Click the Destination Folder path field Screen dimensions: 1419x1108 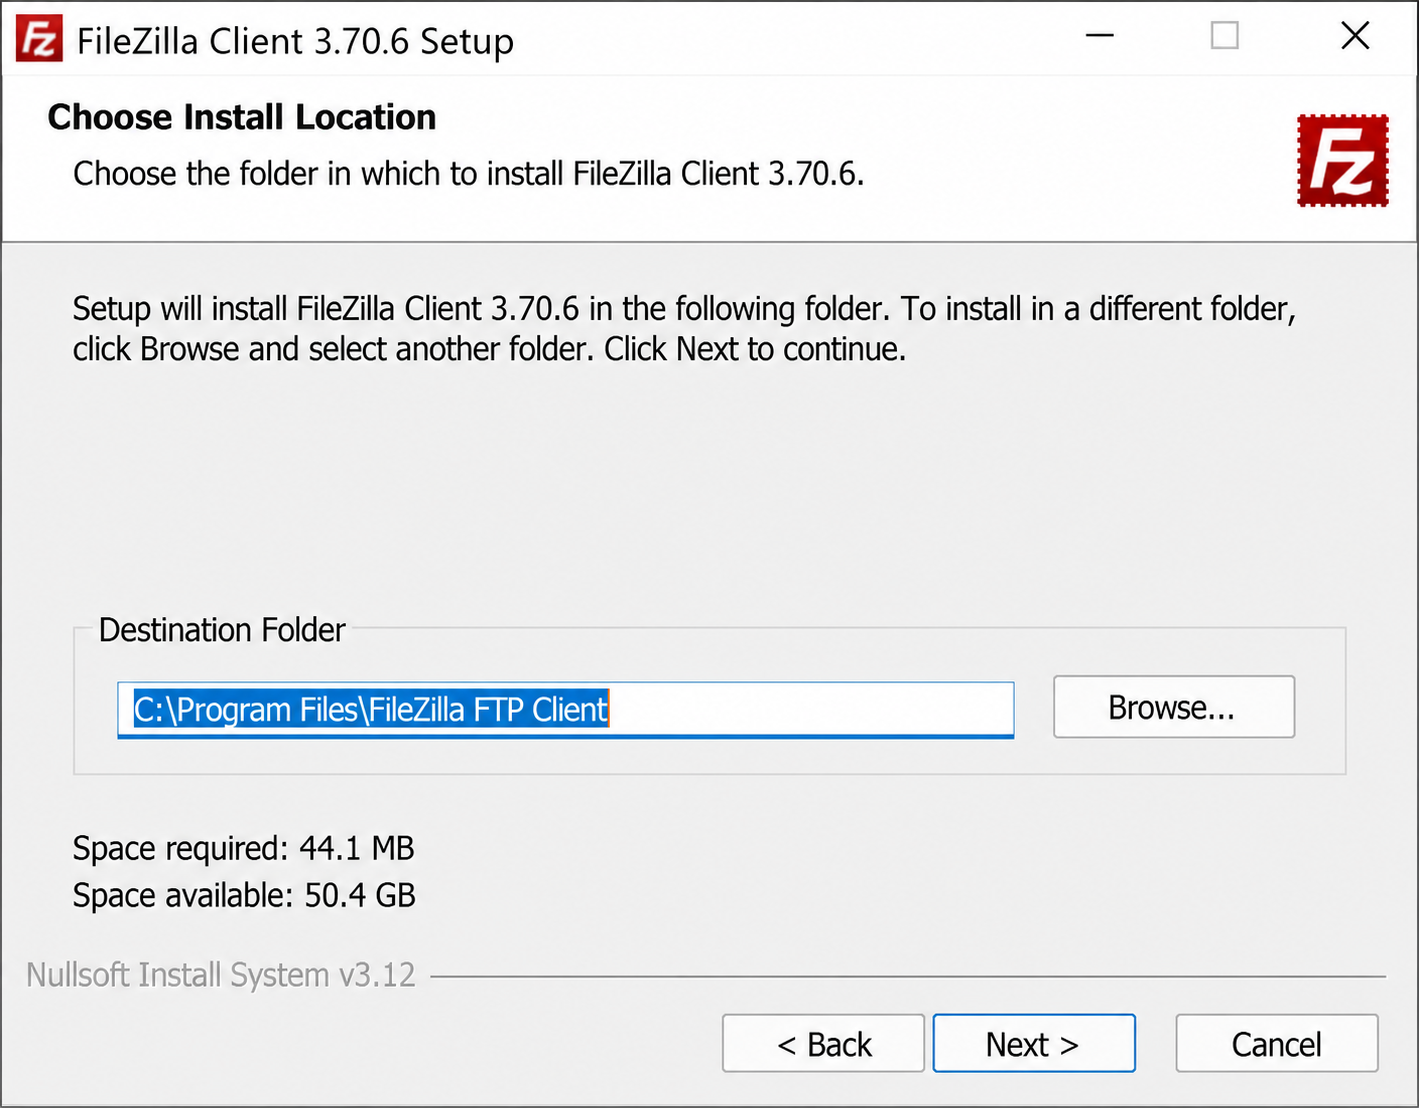pos(566,710)
